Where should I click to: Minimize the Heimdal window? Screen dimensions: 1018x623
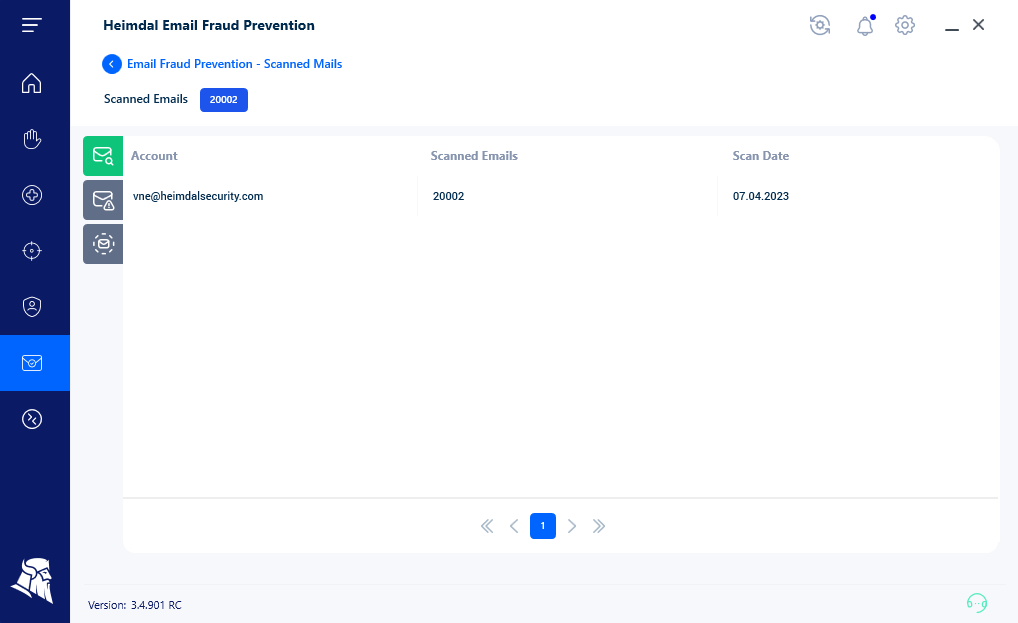(951, 29)
